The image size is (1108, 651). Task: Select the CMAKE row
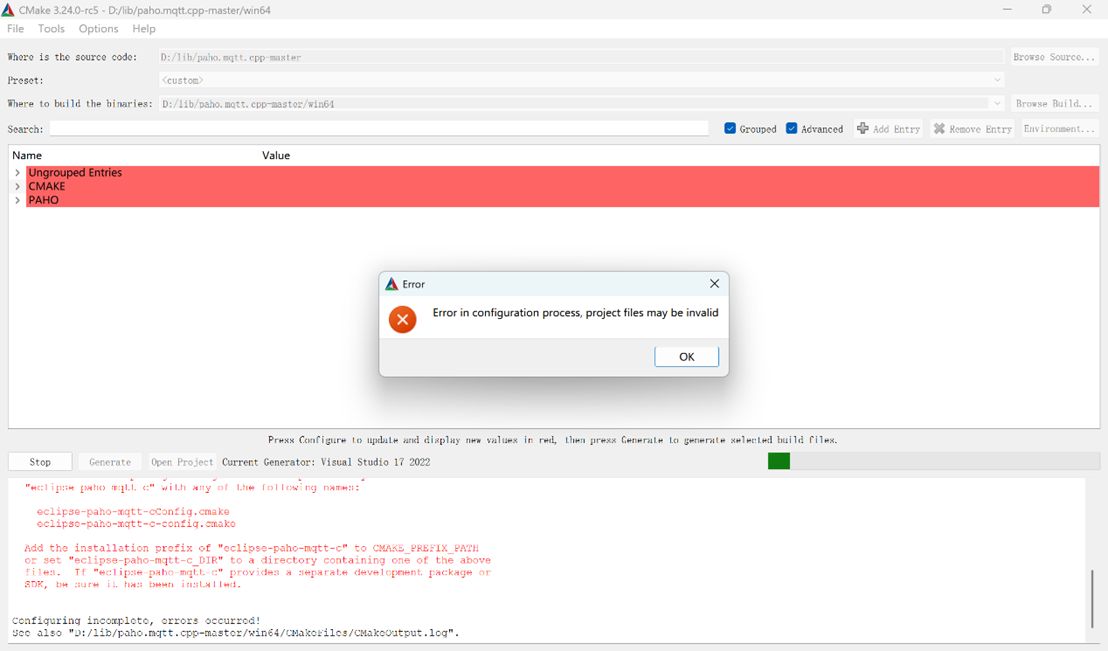coord(562,187)
